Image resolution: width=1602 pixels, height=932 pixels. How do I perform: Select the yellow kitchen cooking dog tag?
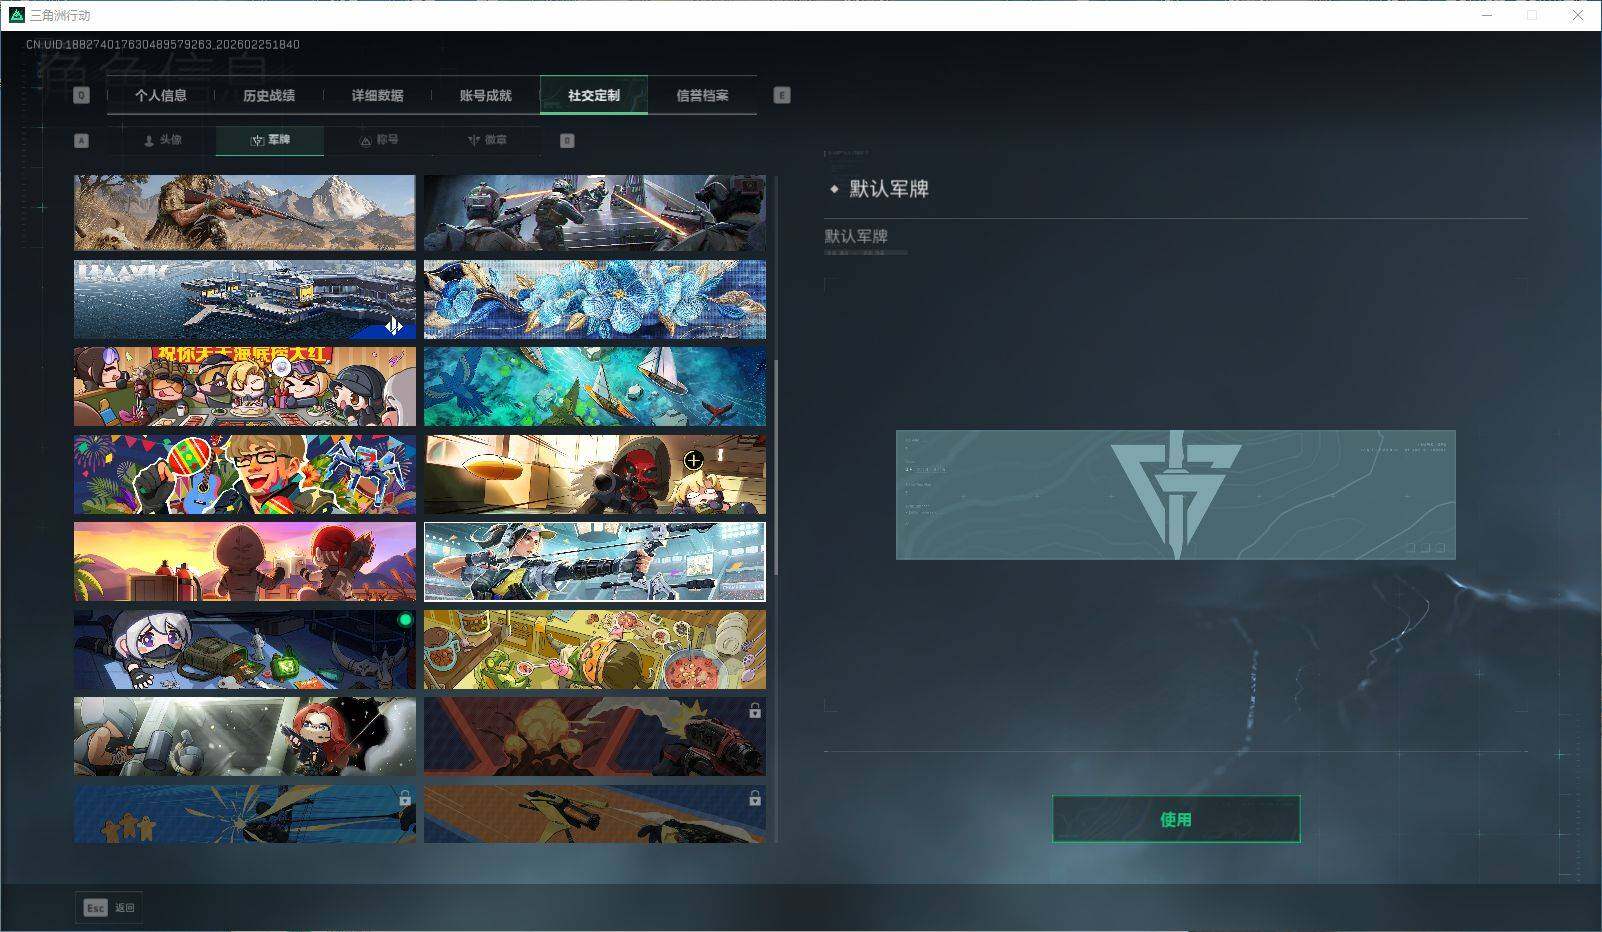[x=595, y=649]
